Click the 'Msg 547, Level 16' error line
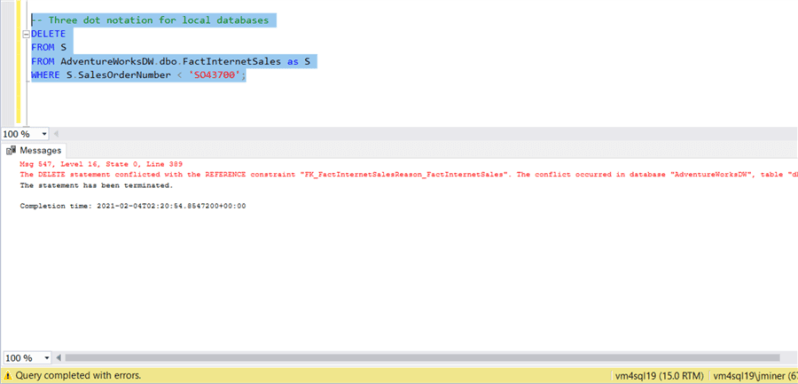This screenshot has width=798, height=384. pos(101,164)
